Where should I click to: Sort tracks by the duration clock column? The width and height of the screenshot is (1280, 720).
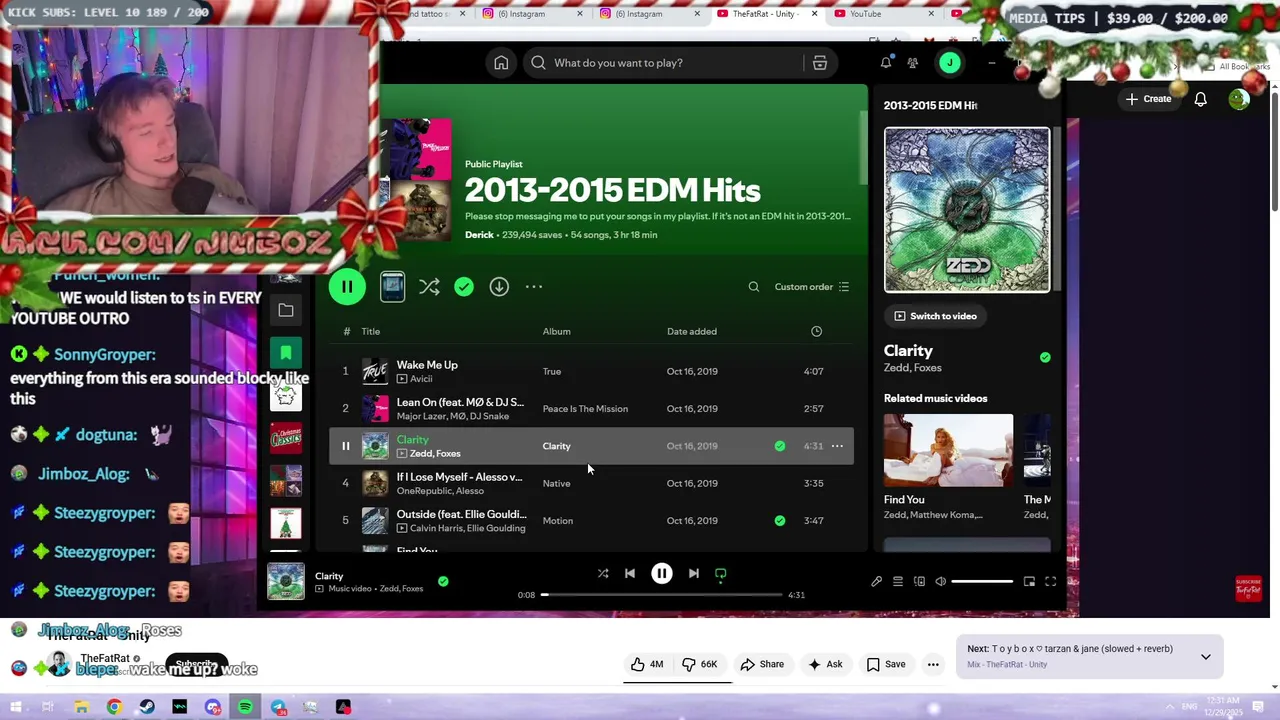pyautogui.click(x=816, y=331)
